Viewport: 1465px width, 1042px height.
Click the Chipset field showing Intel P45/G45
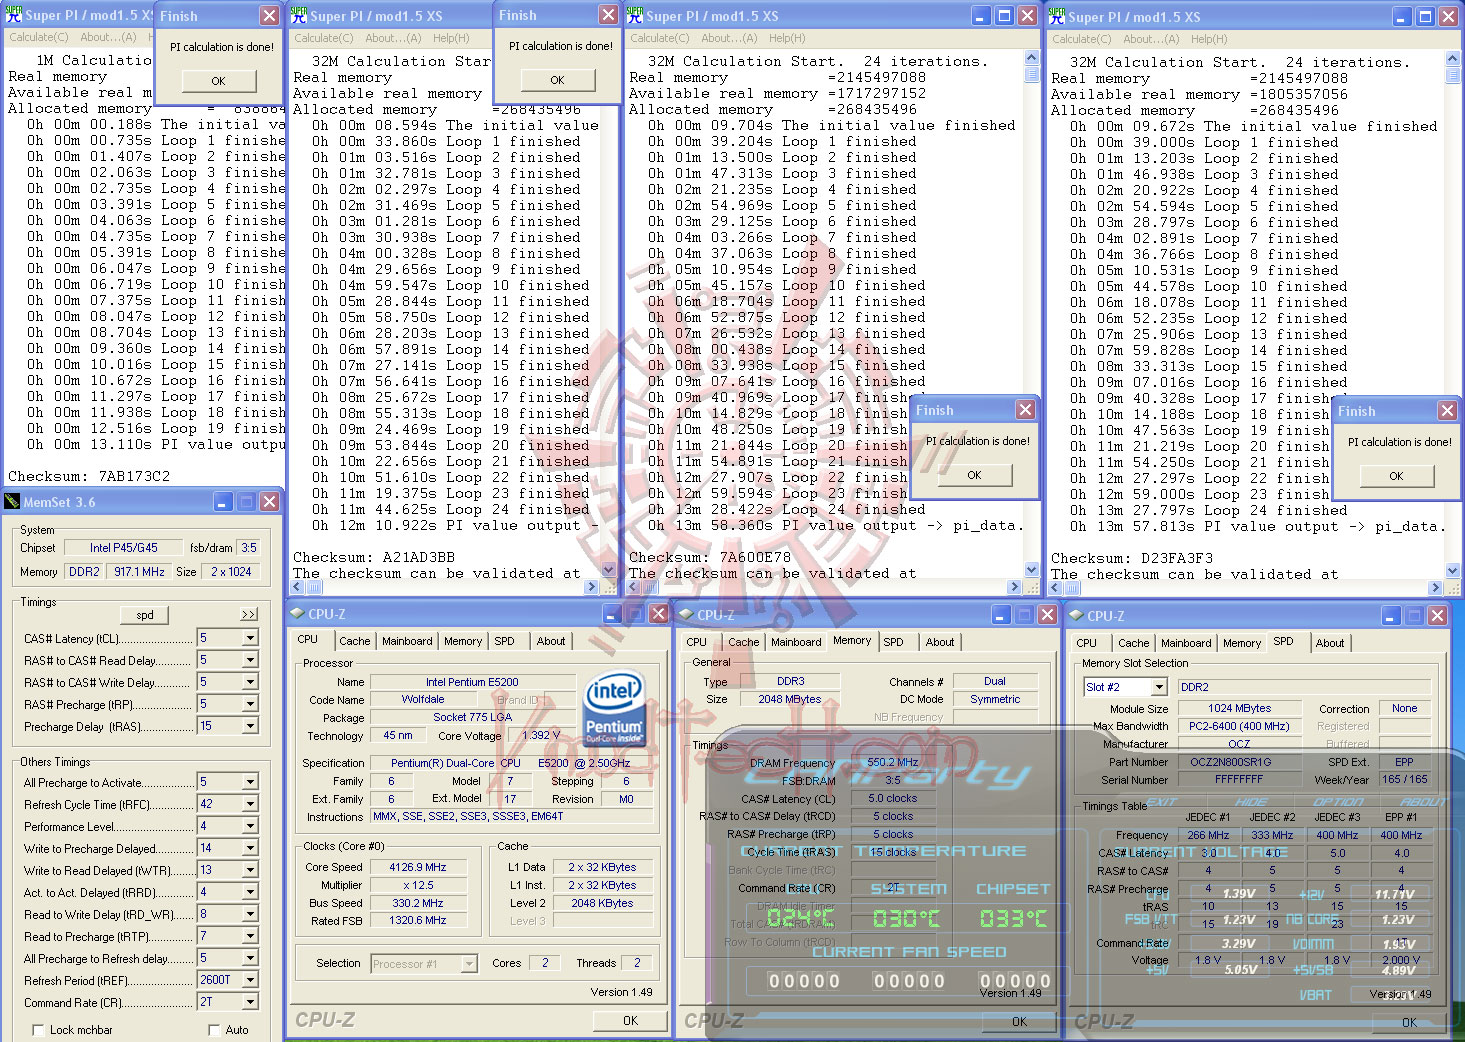tap(124, 548)
